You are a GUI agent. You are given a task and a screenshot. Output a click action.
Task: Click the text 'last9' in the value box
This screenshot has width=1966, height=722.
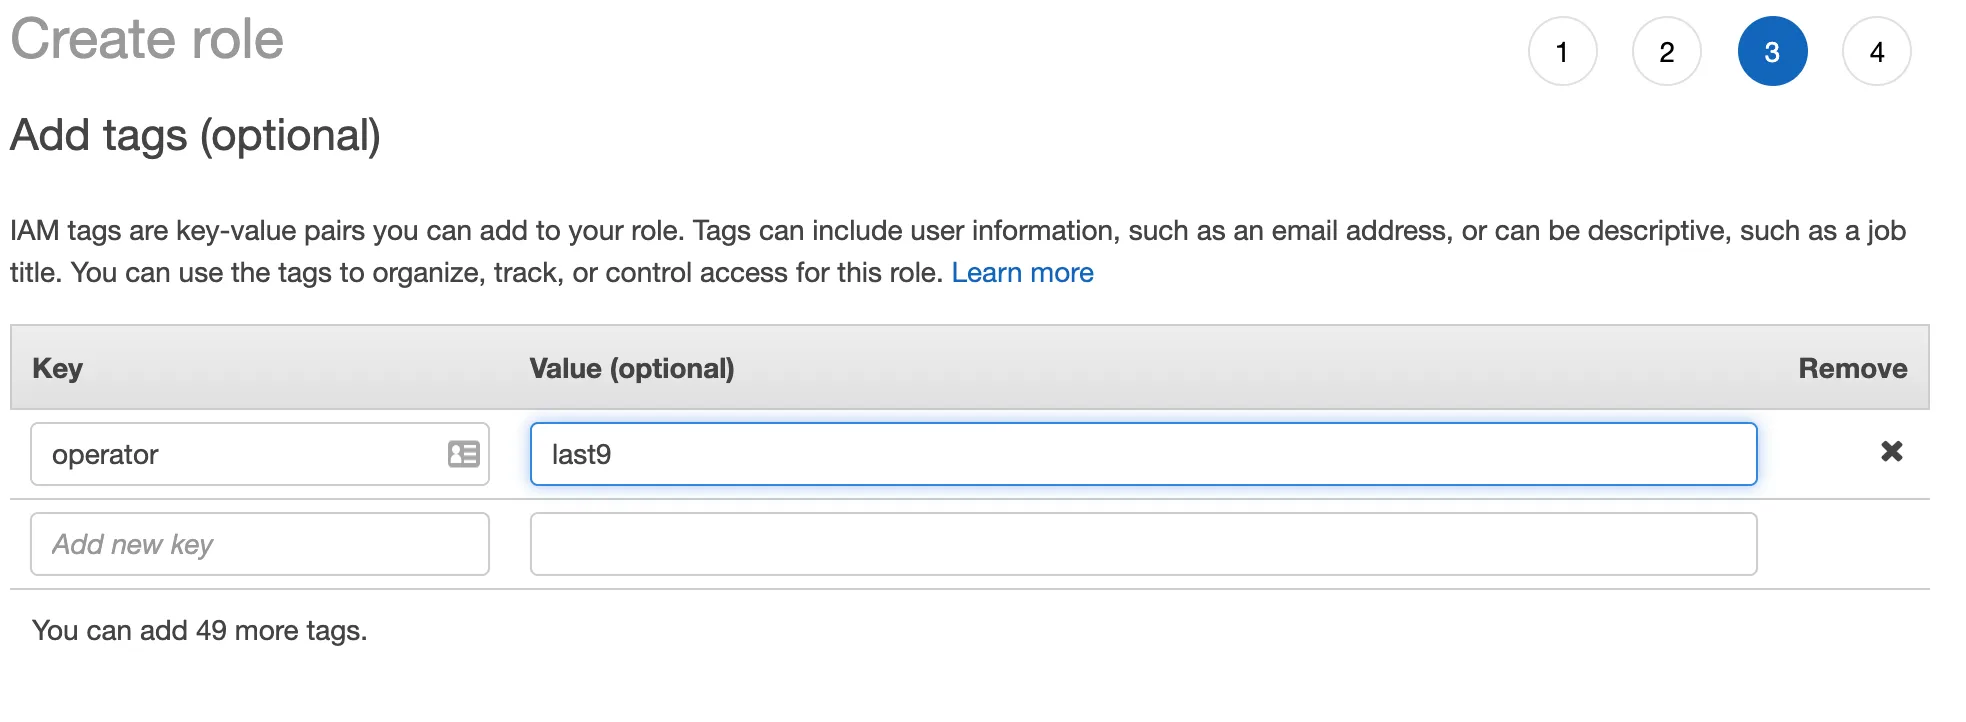(581, 455)
